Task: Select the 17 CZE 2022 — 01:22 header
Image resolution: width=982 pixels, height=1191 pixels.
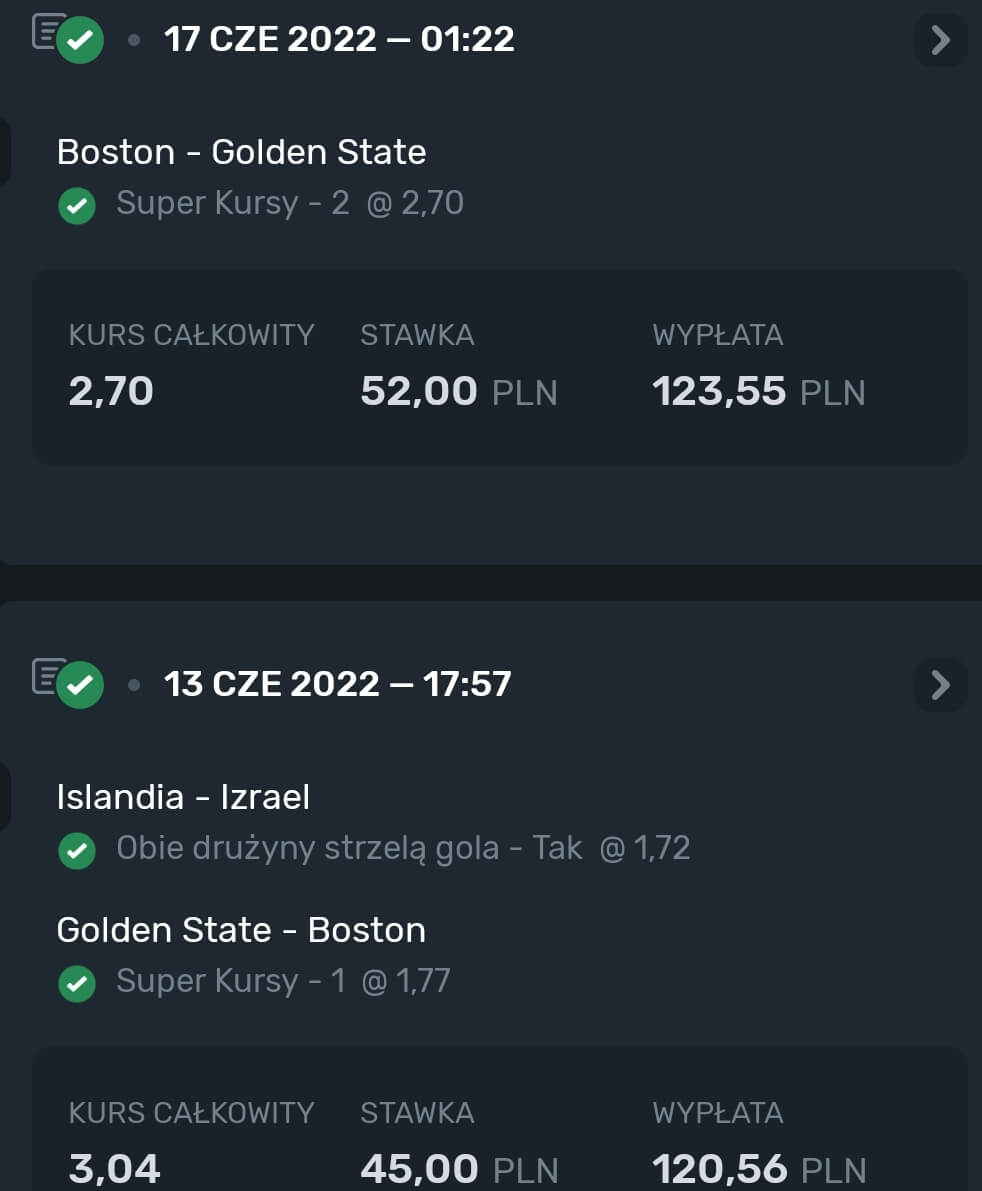Action: 339,39
